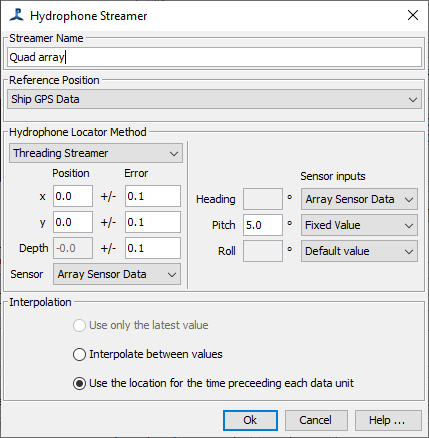The width and height of the screenshot is (429, 438).
Task: Open the depth Sensor Array Sensor Data dropdown
Action: (117, 274)
